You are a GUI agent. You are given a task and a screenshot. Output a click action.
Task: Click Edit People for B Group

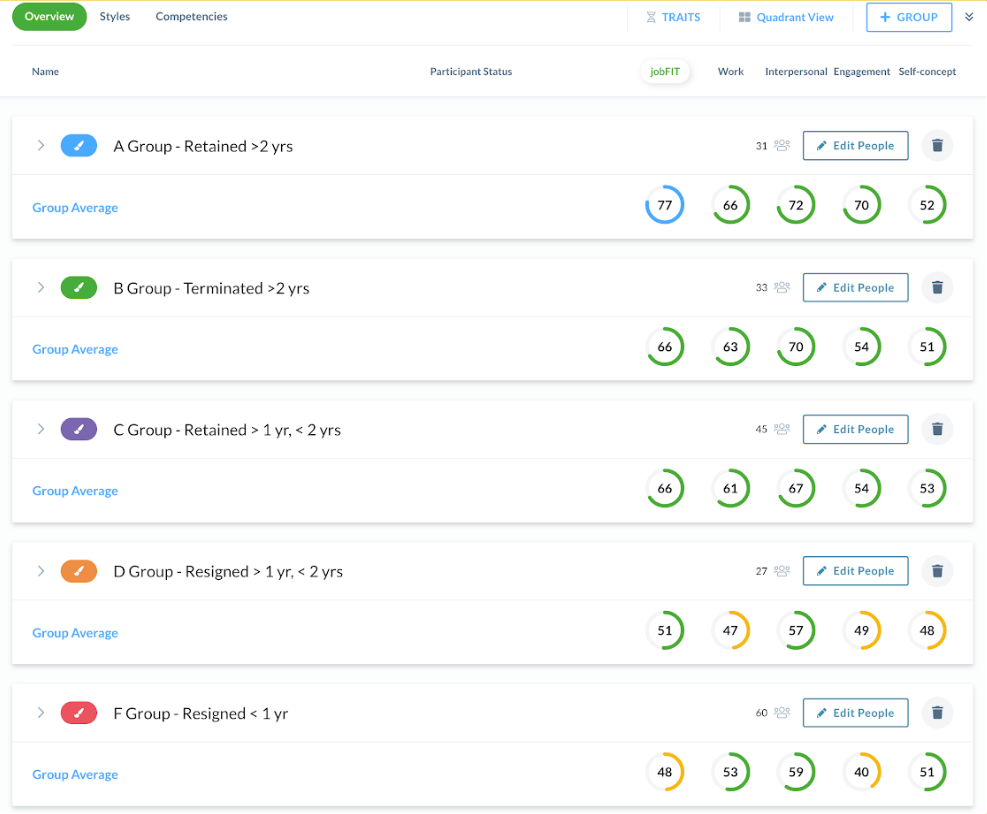click(x=855, y=288)
